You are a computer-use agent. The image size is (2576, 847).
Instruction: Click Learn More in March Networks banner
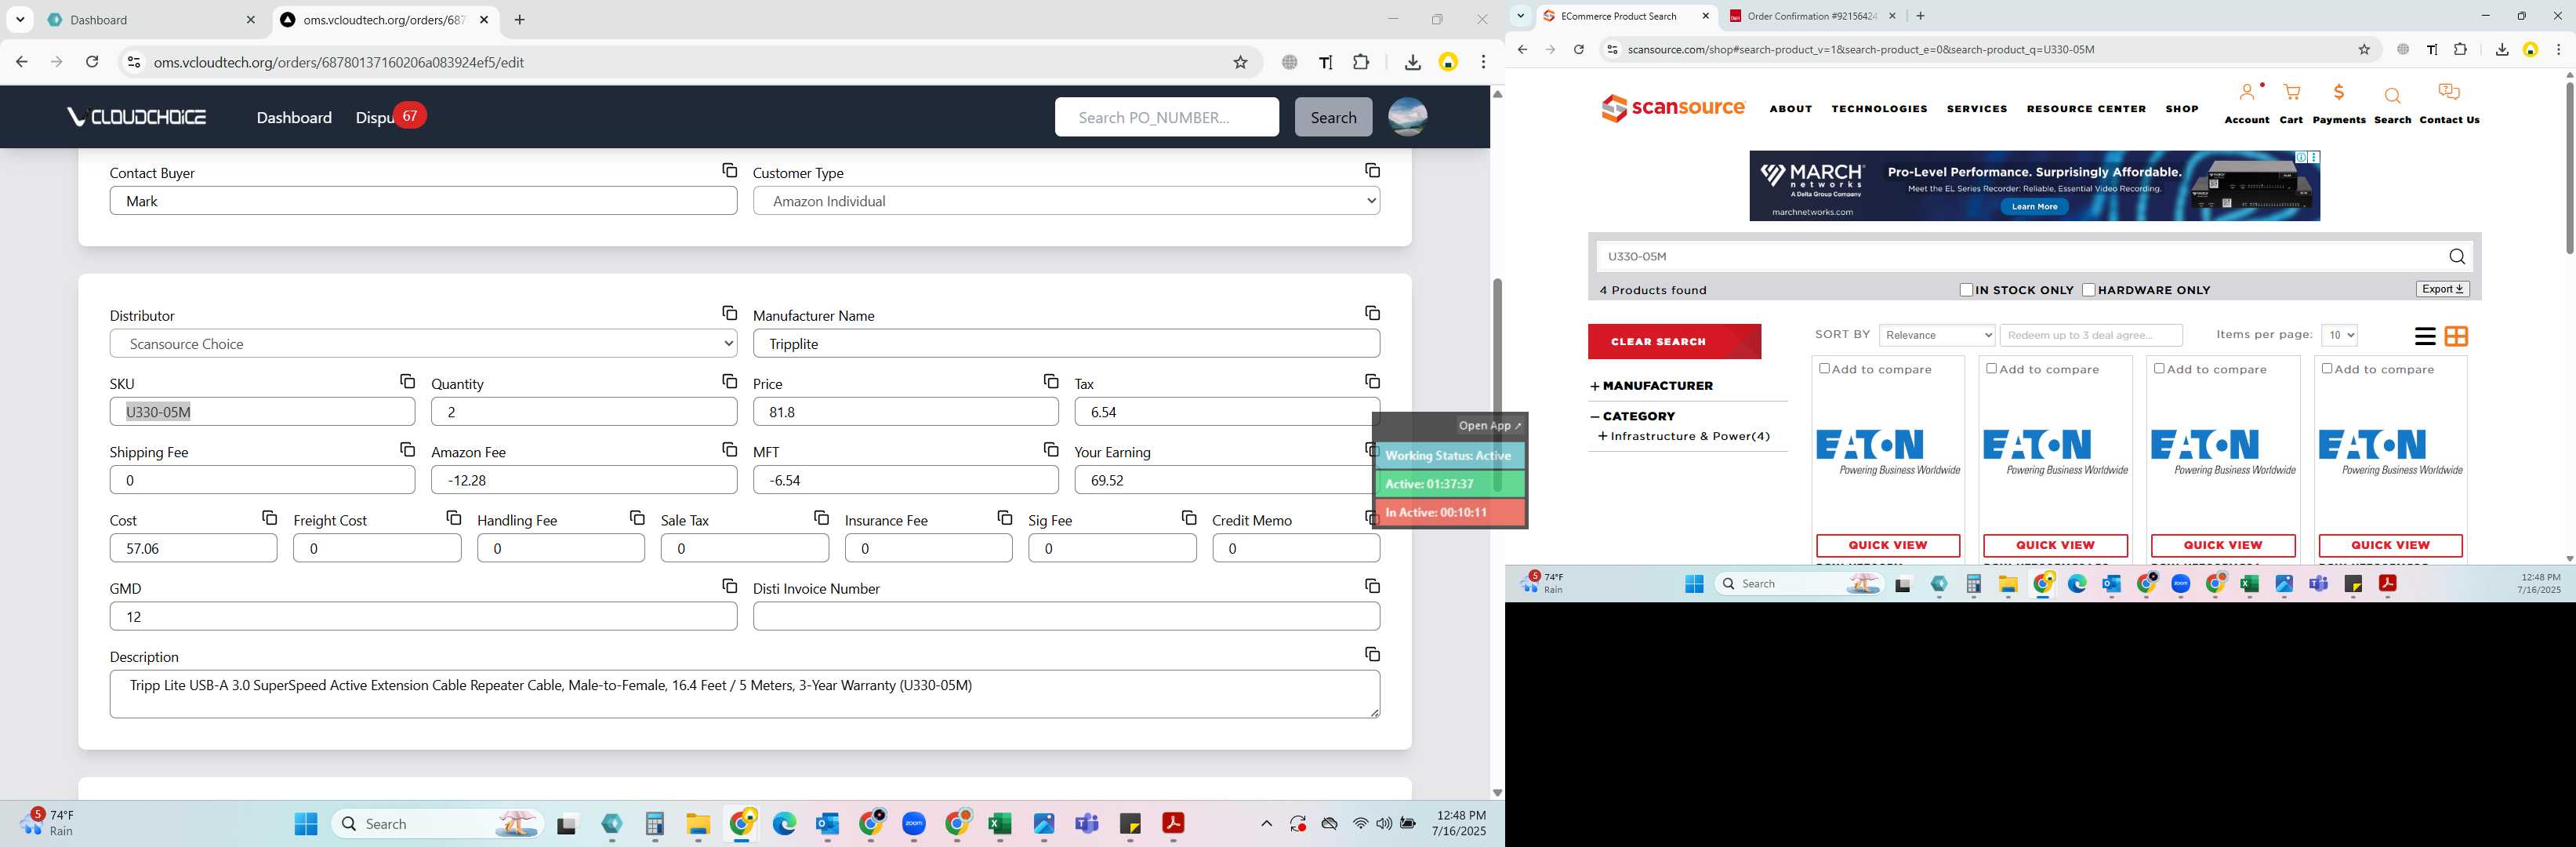point(2034,206)
